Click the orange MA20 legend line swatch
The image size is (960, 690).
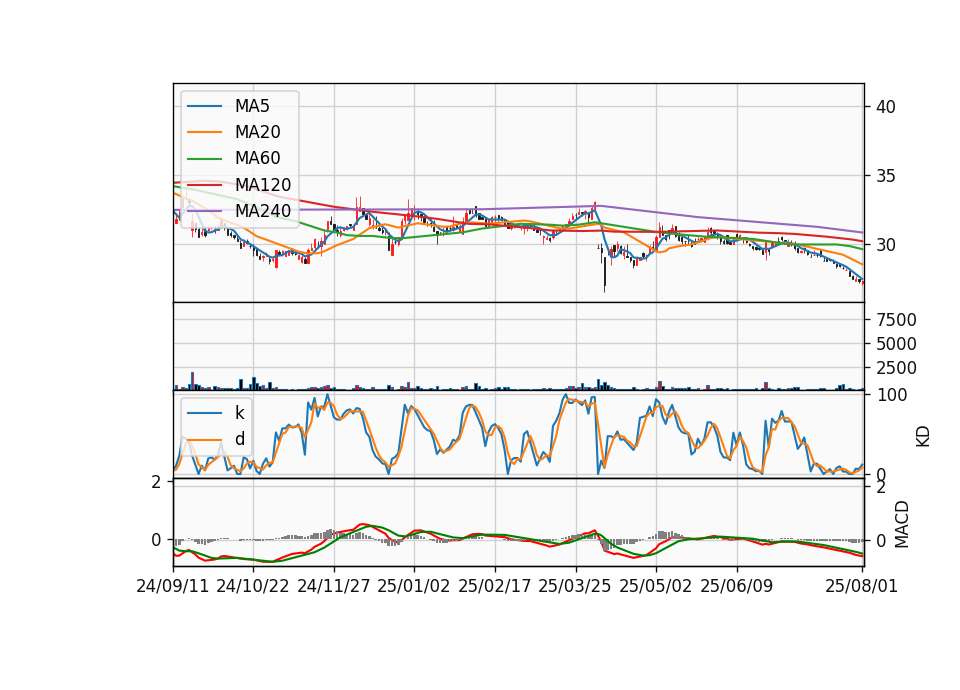click(204, 132)
